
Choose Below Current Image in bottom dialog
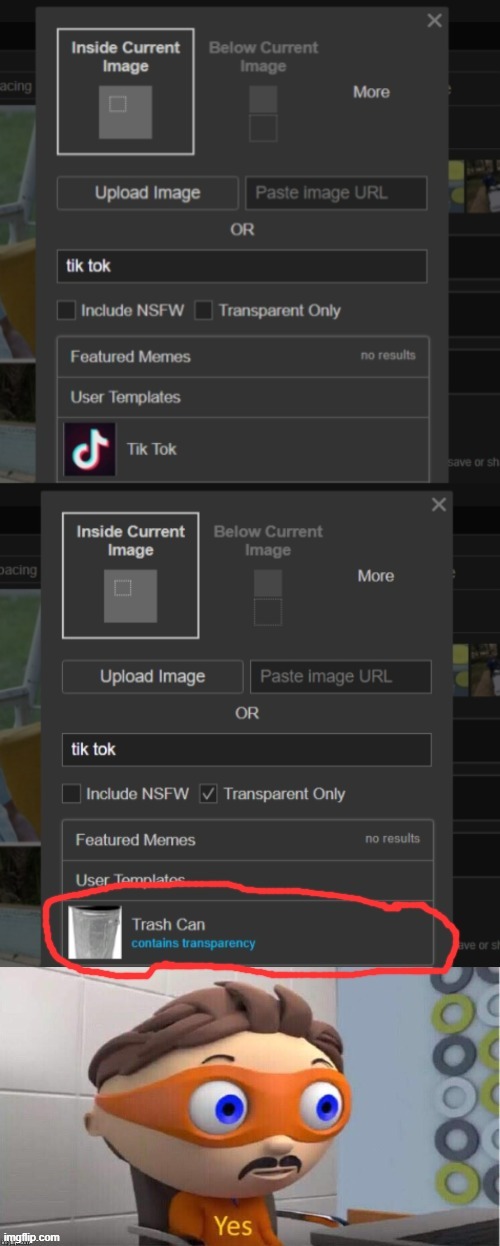tap(268, 575)
